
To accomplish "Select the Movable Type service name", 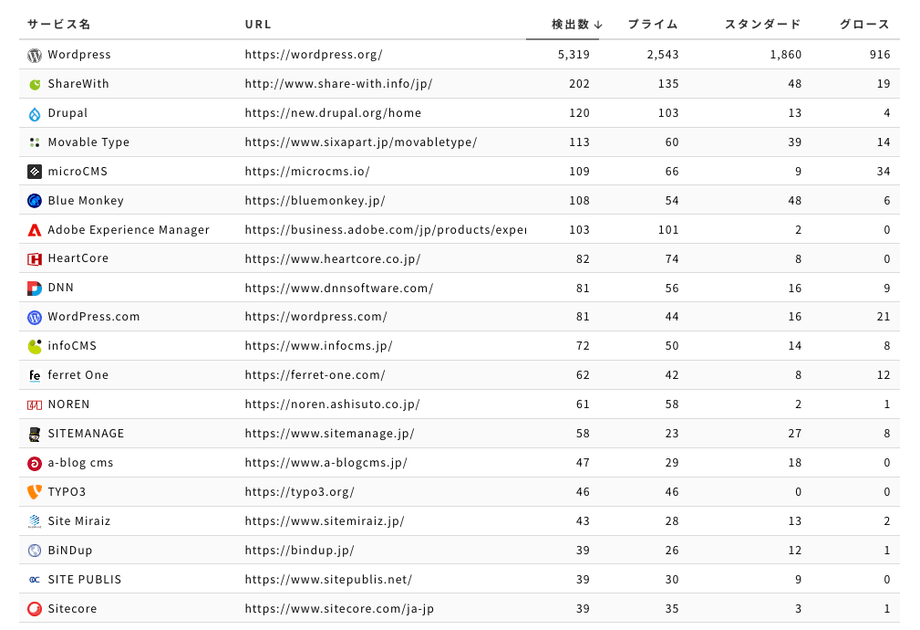I will pos(88,143).
